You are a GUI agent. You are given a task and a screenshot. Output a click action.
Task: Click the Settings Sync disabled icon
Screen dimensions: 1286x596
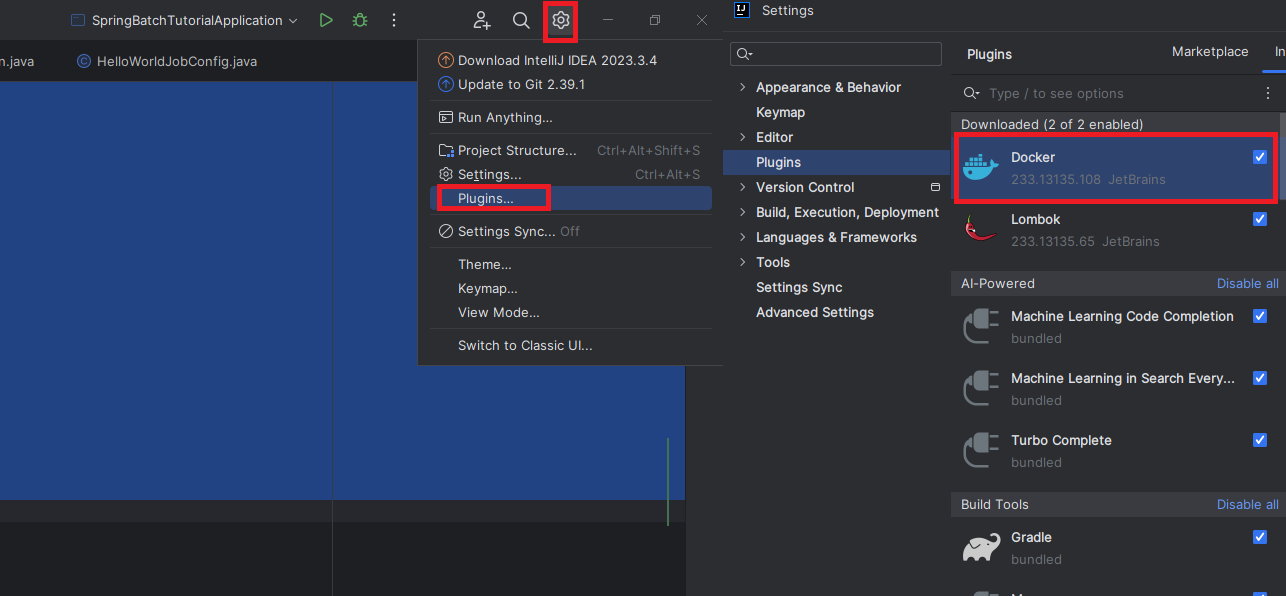pos(446,231)
